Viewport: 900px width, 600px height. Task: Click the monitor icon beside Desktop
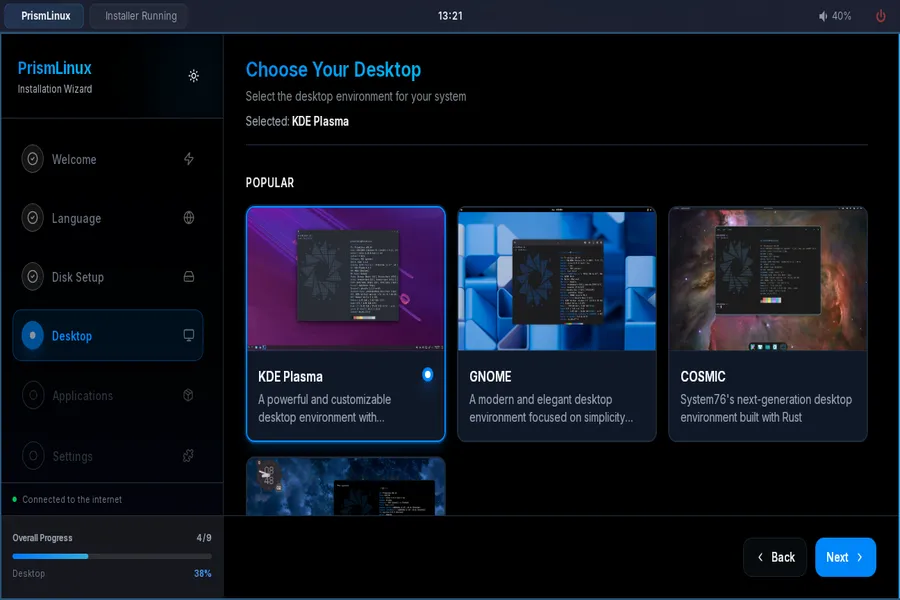click(189, 336)
